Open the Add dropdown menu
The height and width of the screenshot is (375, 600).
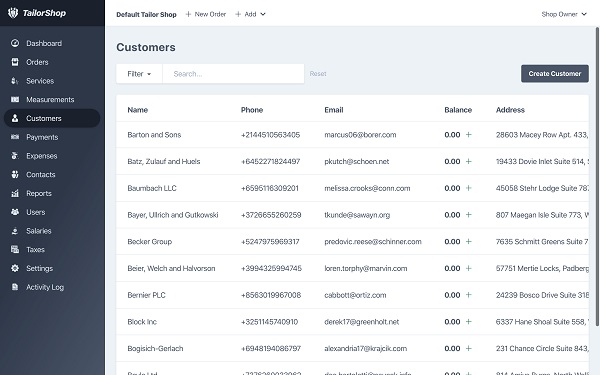[x=250, y=14]
